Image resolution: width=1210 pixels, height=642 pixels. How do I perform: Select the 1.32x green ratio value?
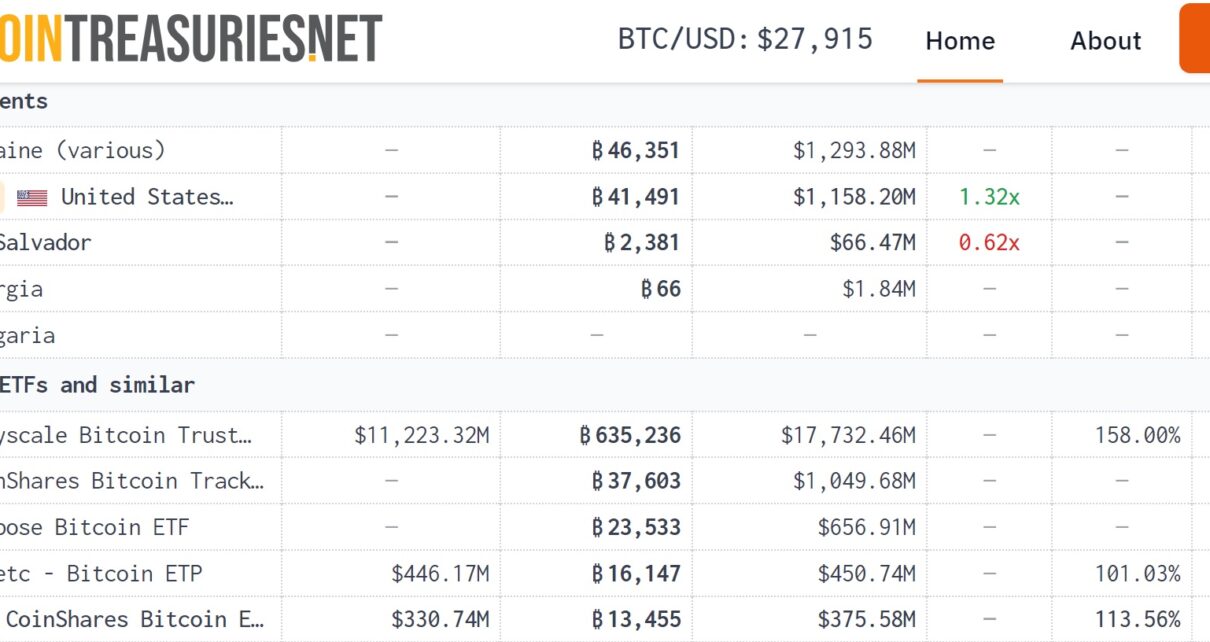pos(989,197)
